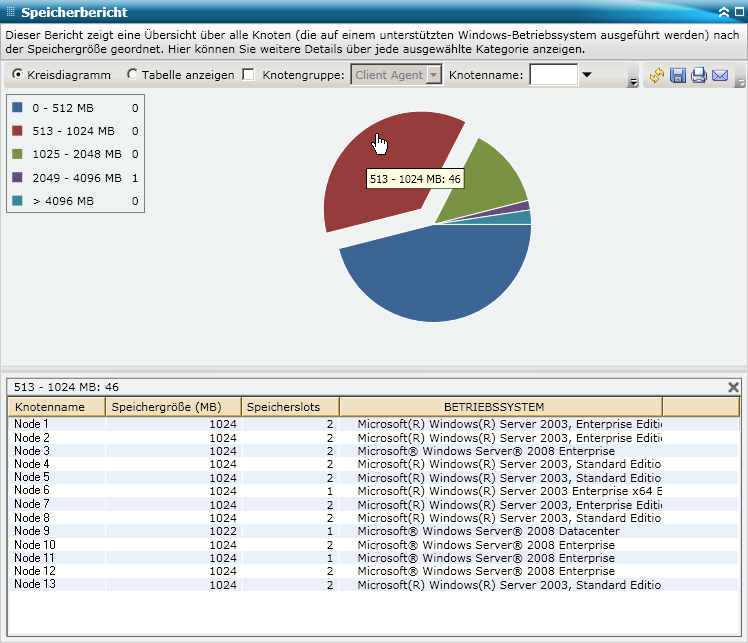
Task: Click the blue 0 - 512 MB legend swatch
Action: point(18,107)
